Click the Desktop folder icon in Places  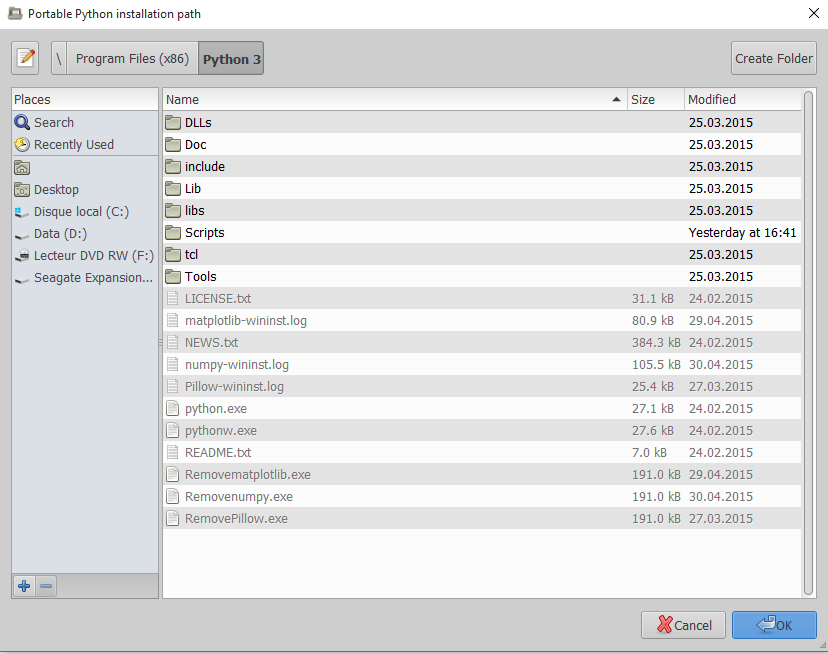tap(22, 190)
